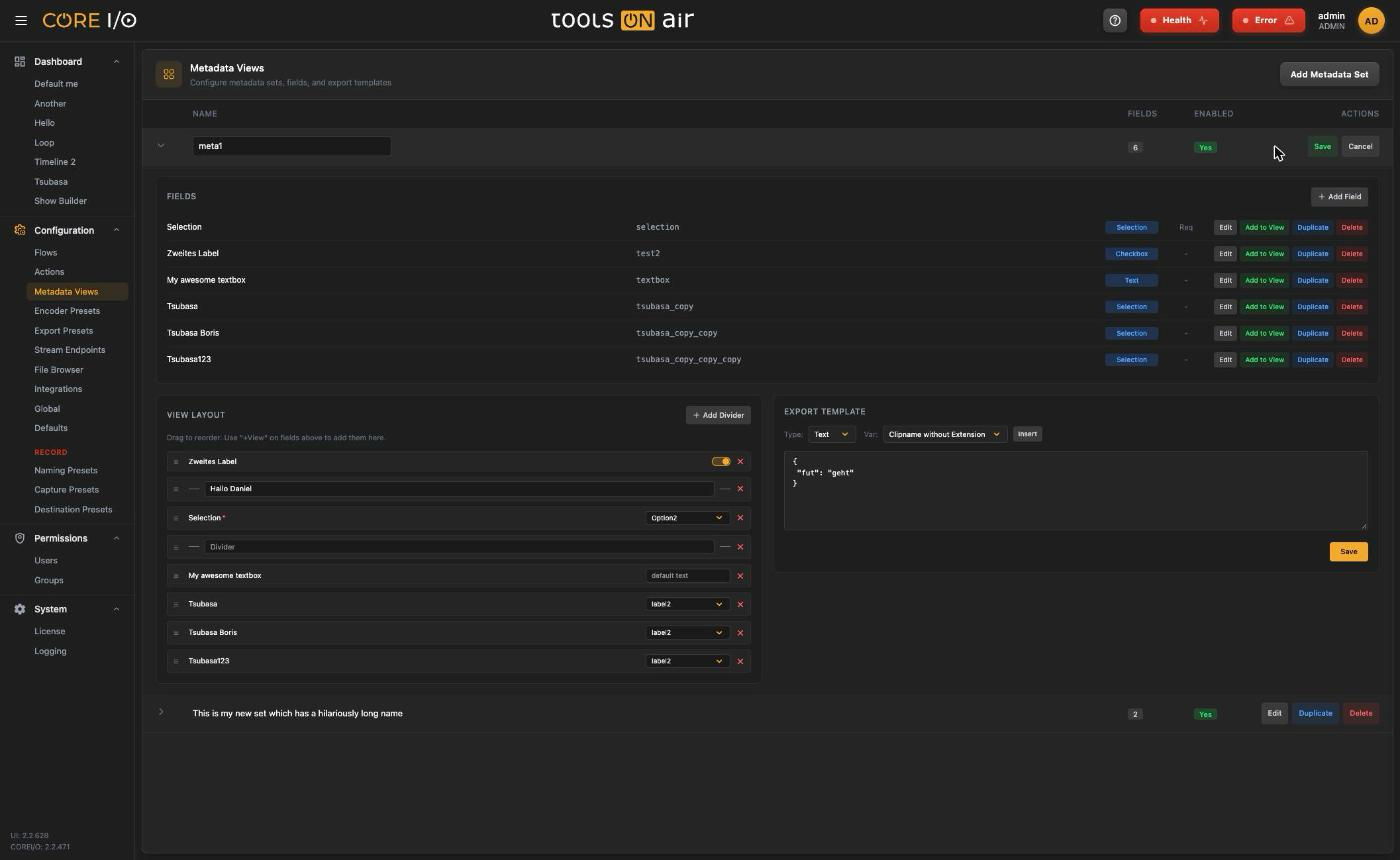The image size is (1400, 860).
Task: Insert the selected variable into template
Action: (1027, 434)
